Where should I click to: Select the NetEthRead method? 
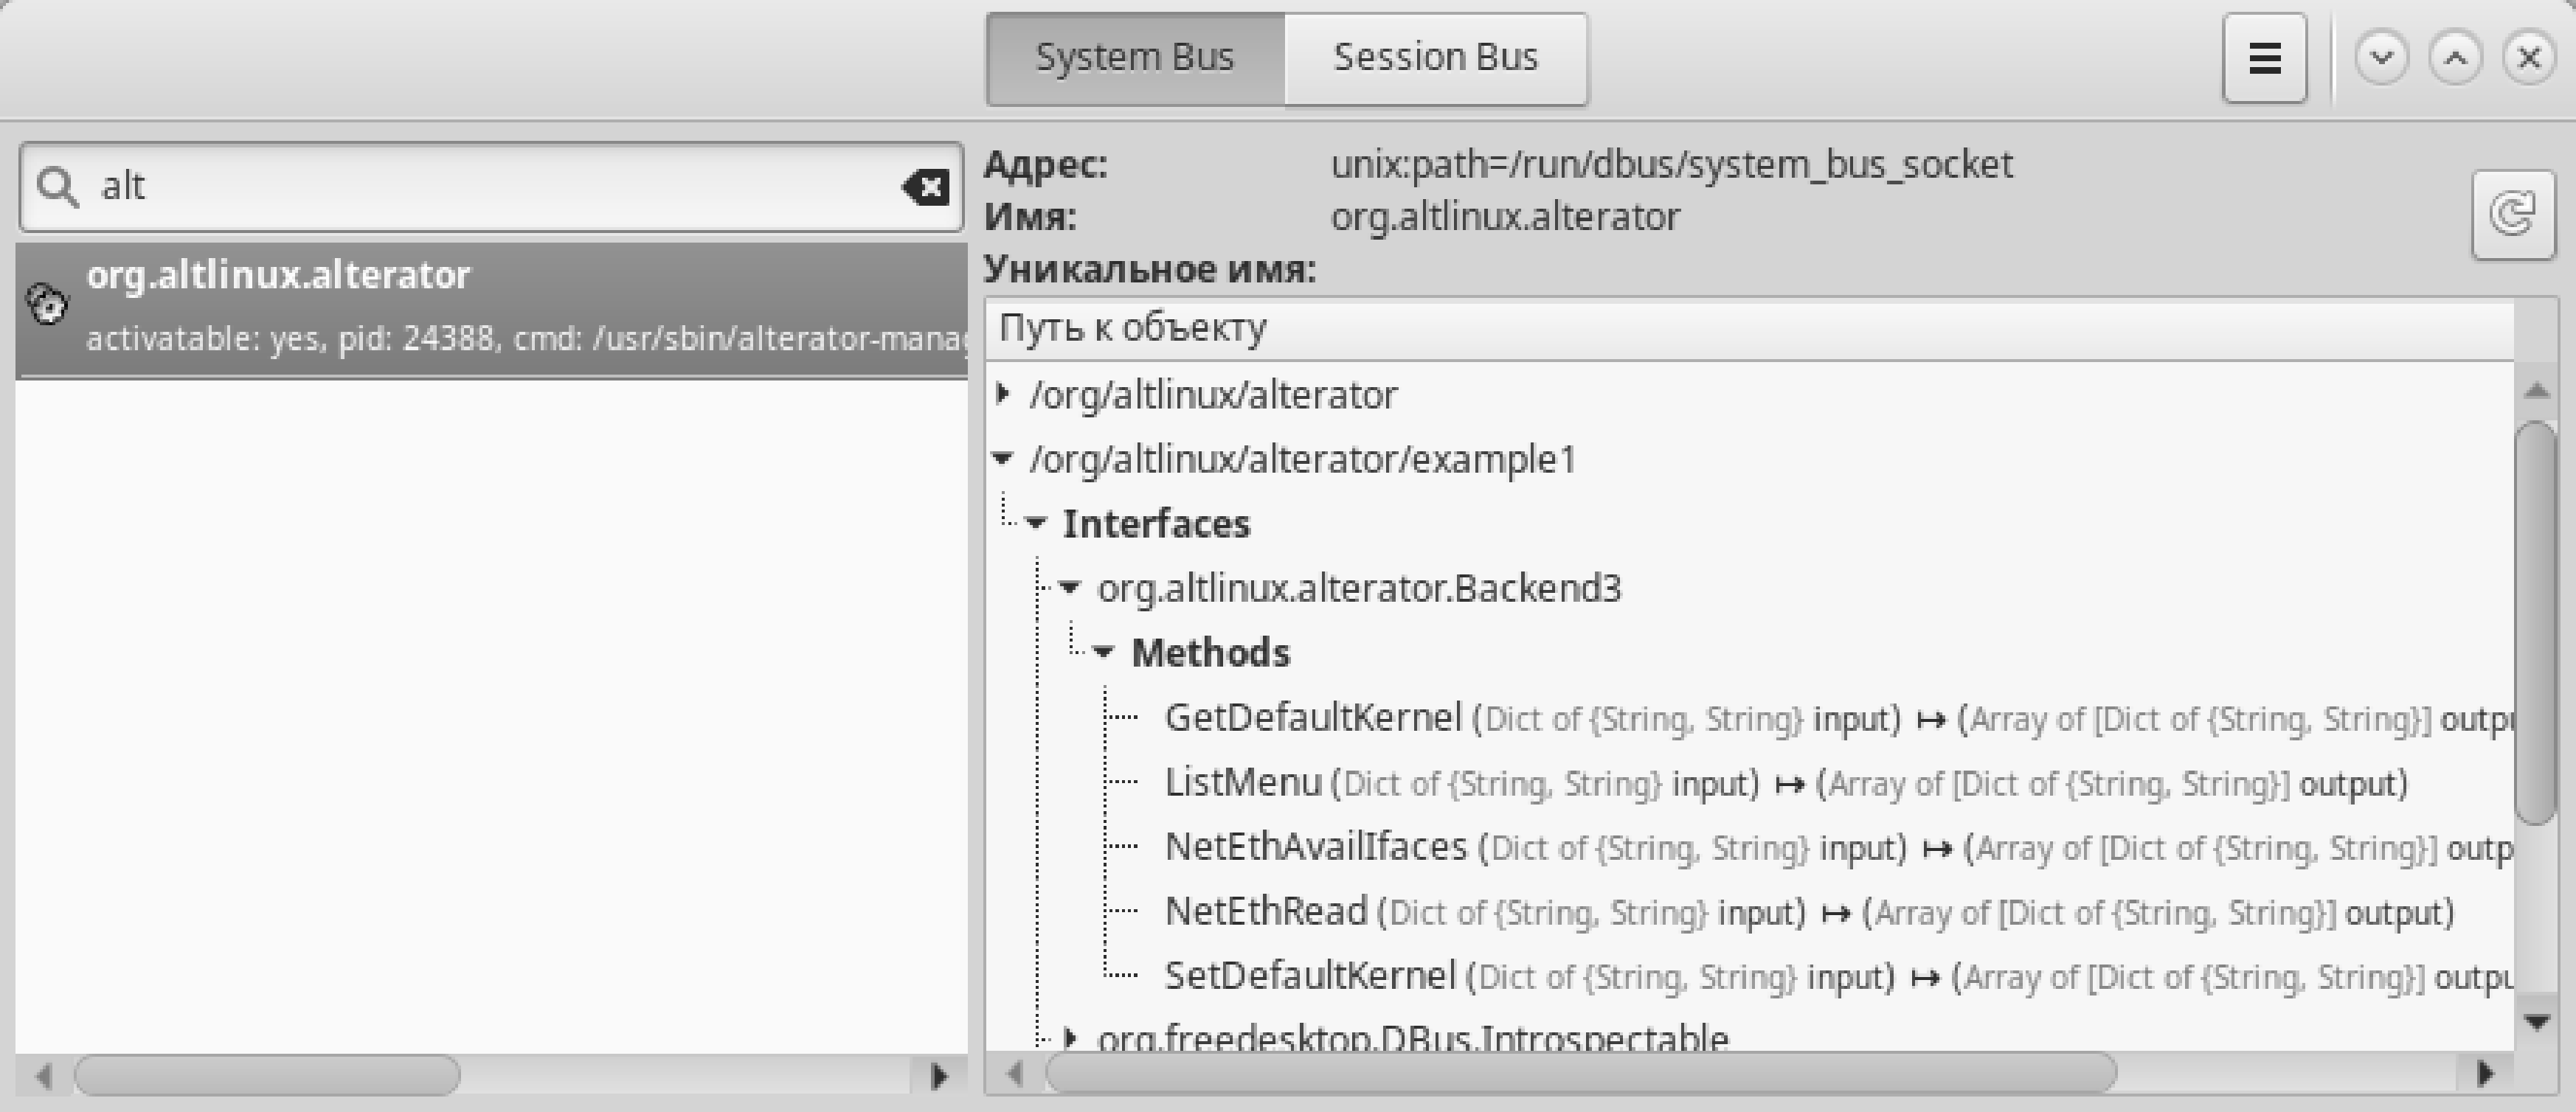coord(1265,912)
